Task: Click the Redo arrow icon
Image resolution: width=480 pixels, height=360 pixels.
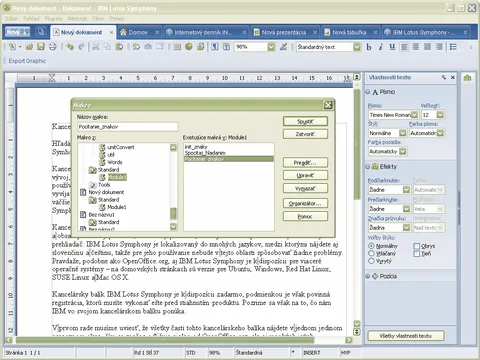Action: [81, 47]
